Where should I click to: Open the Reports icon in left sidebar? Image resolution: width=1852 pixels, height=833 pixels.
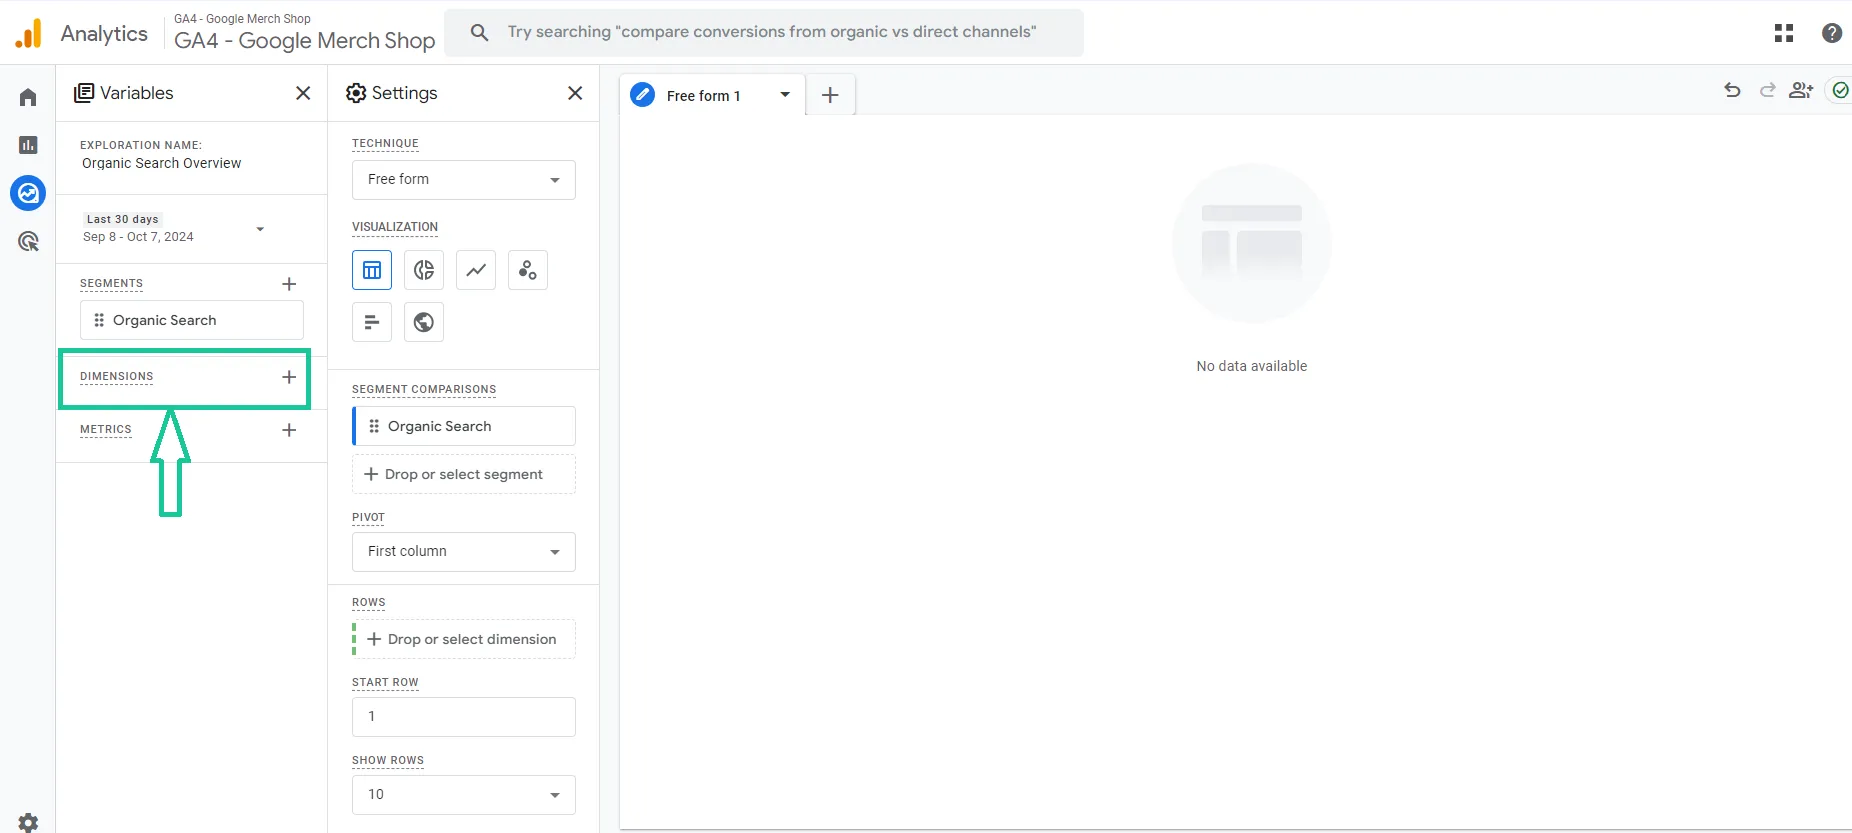coord(28,145)
